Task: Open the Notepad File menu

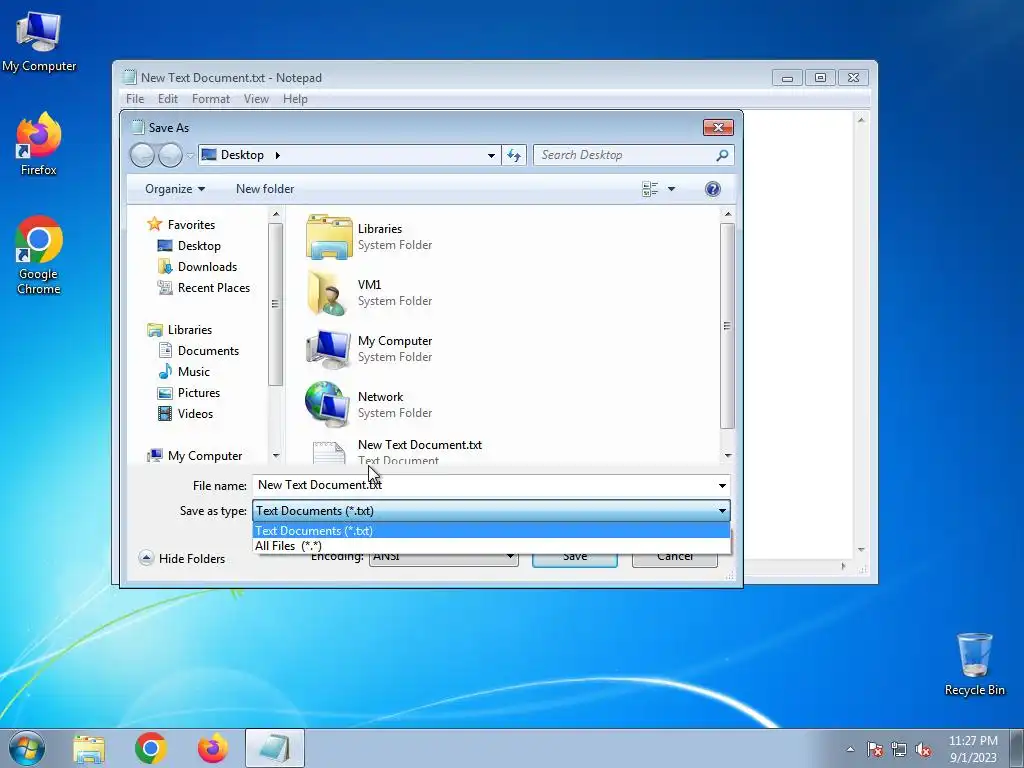Action: [x=135, y=99]
